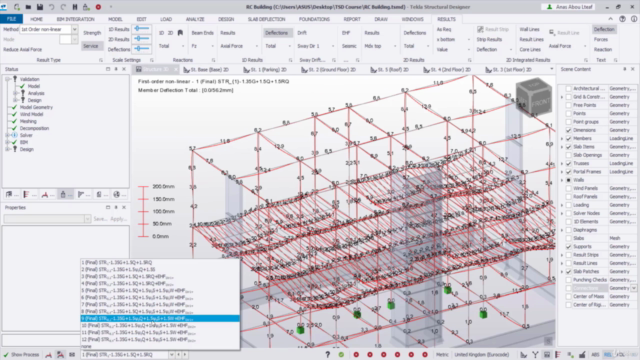Select combination 9 in the loading dropdown list
The width and height of the screenshot is (640, 360).
click(x=160, y=318)
